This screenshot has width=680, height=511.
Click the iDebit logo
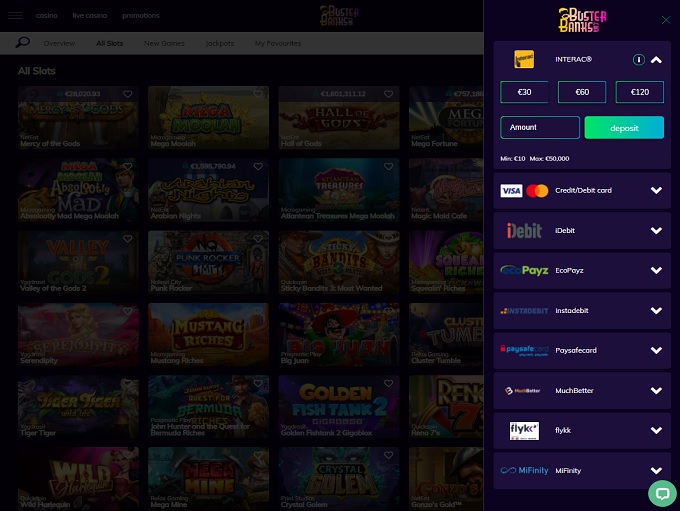click(x=524, y=230)
